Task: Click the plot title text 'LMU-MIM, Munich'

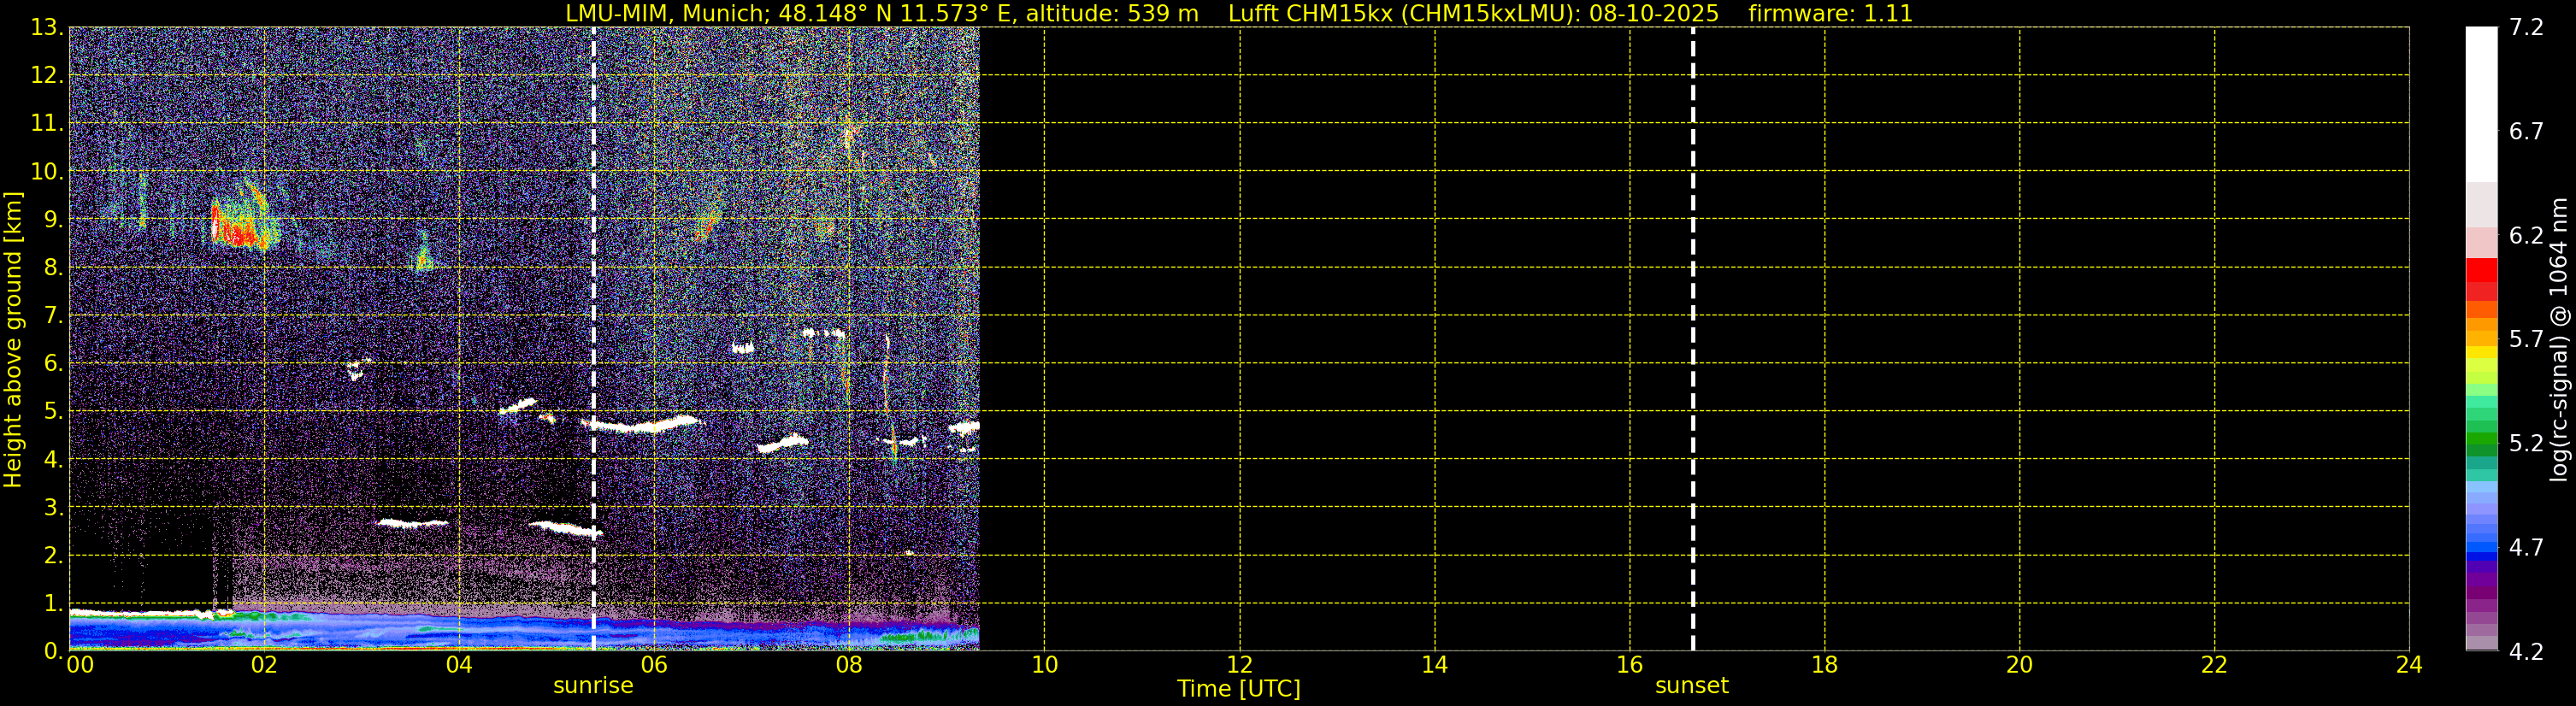Action: click(x=665, y=14)
